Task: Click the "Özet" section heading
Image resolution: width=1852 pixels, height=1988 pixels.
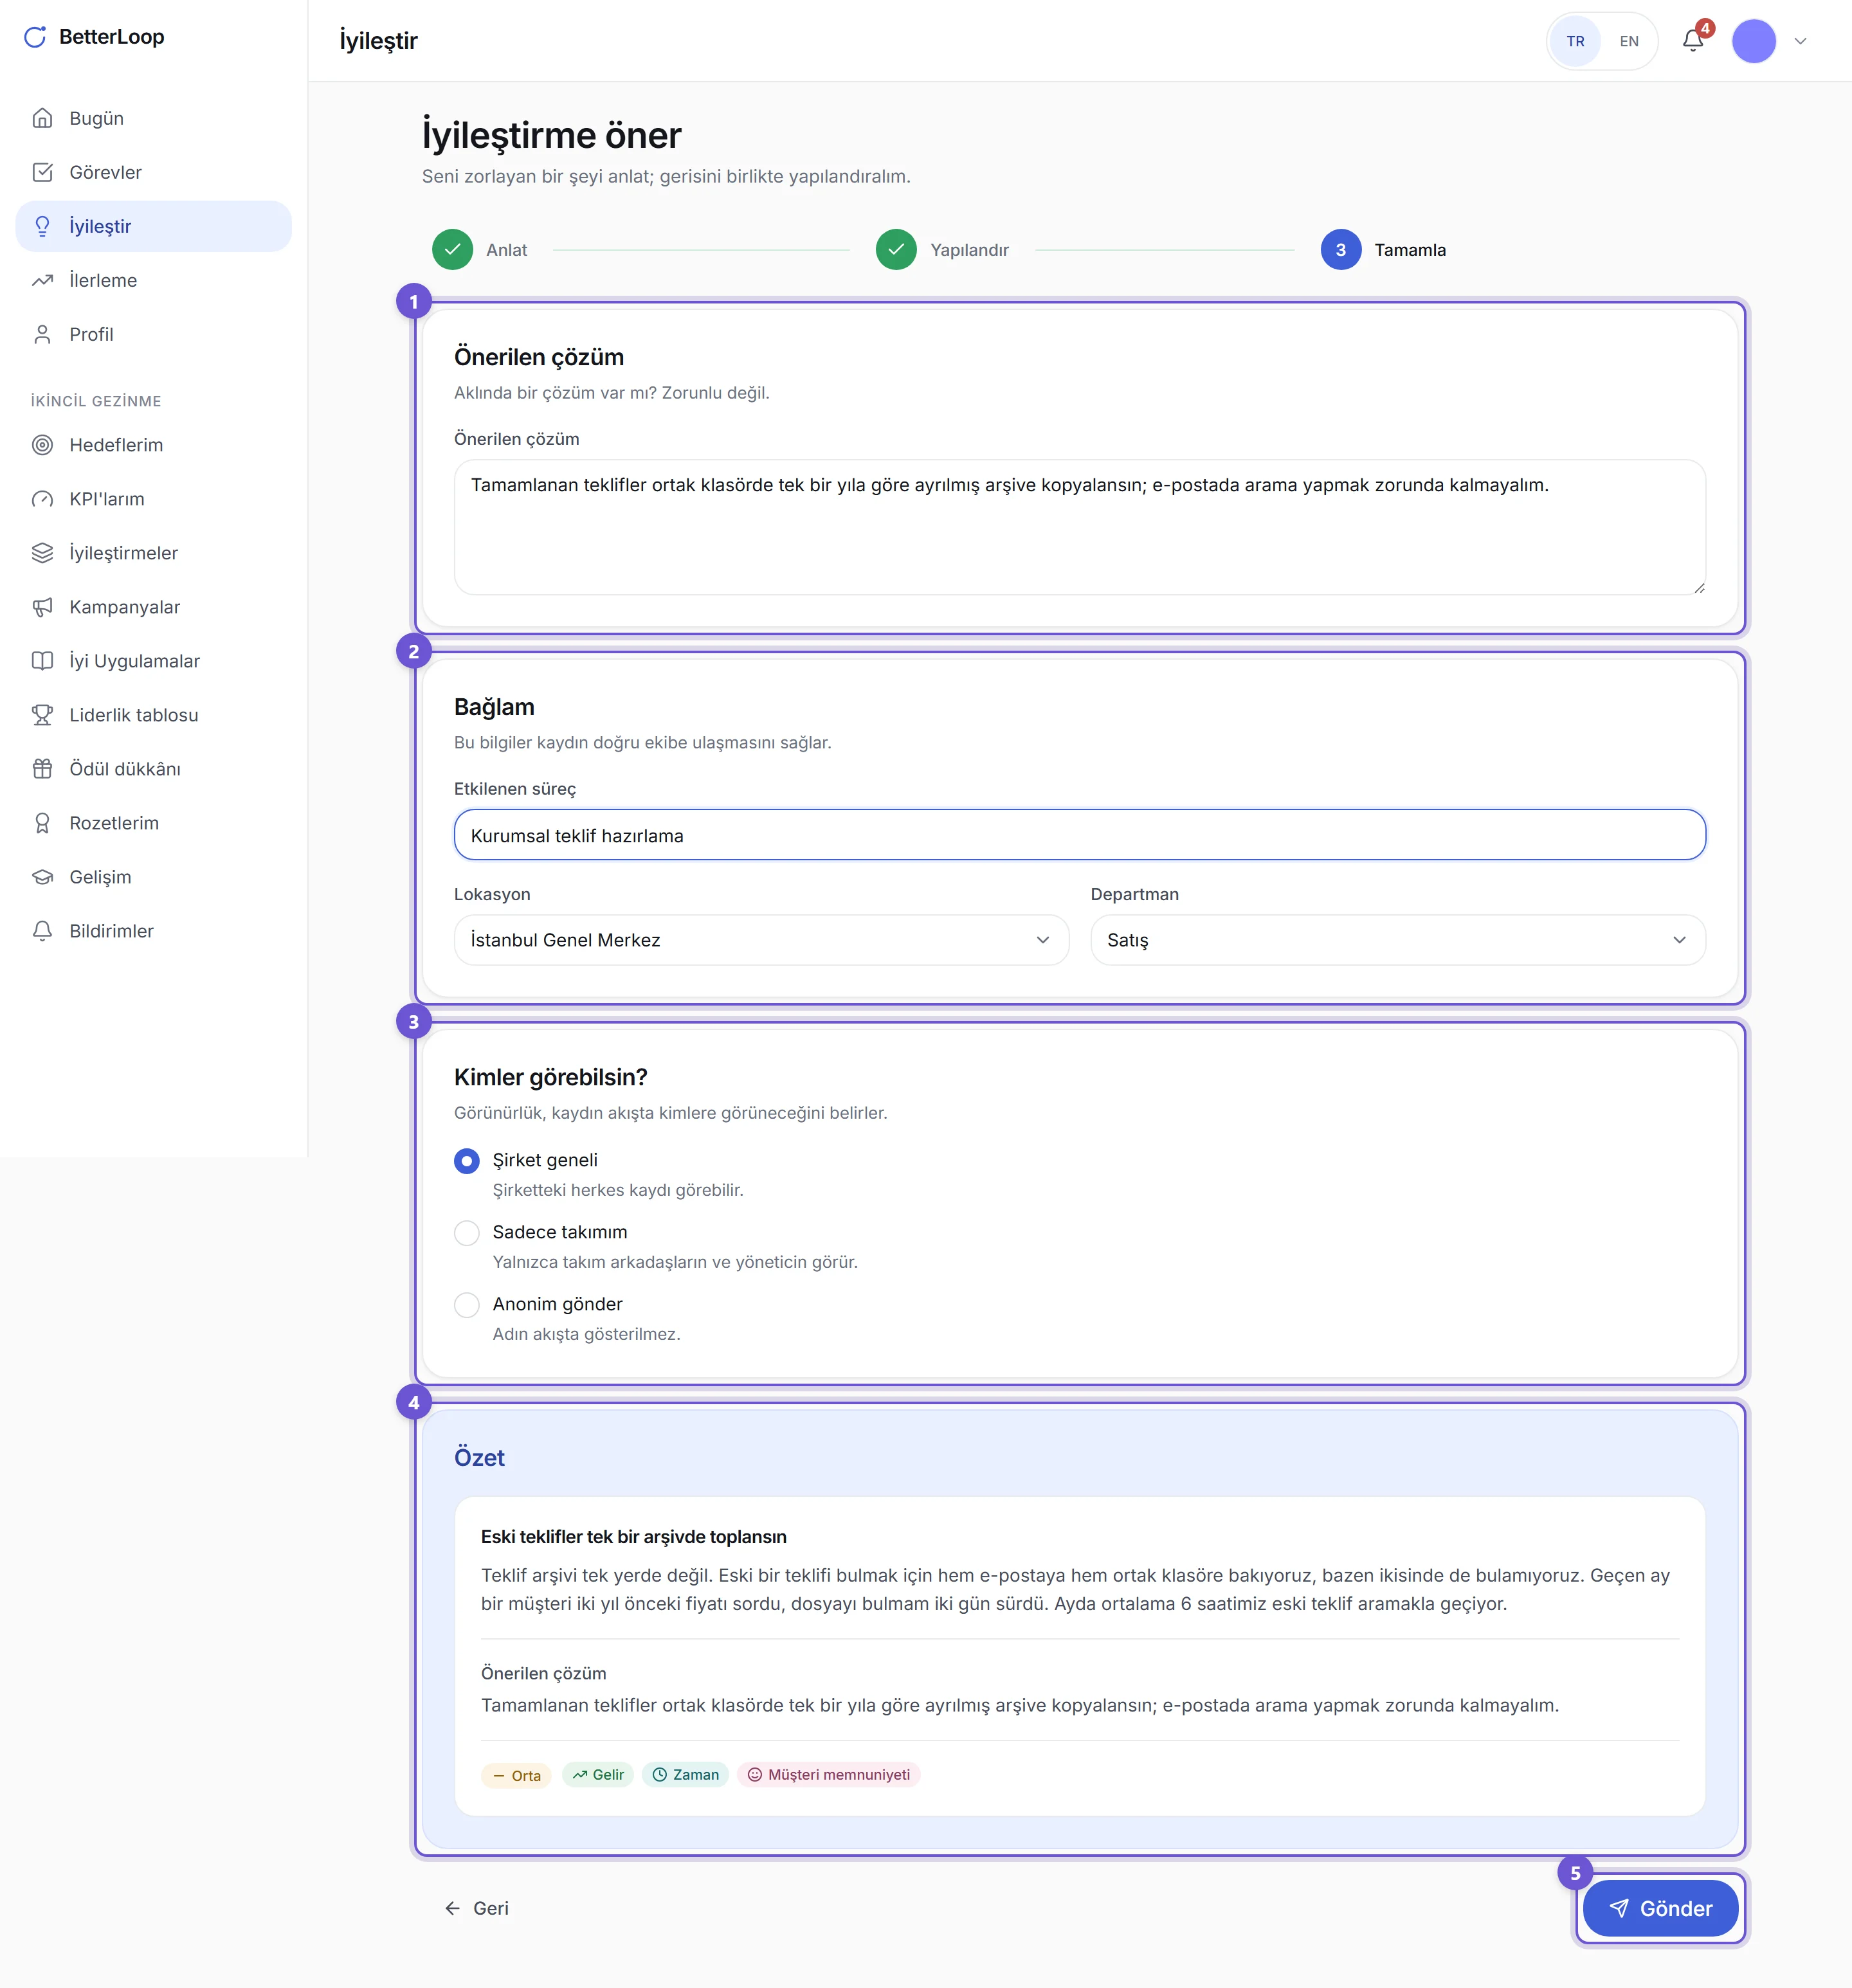Action: (480, 1458)
